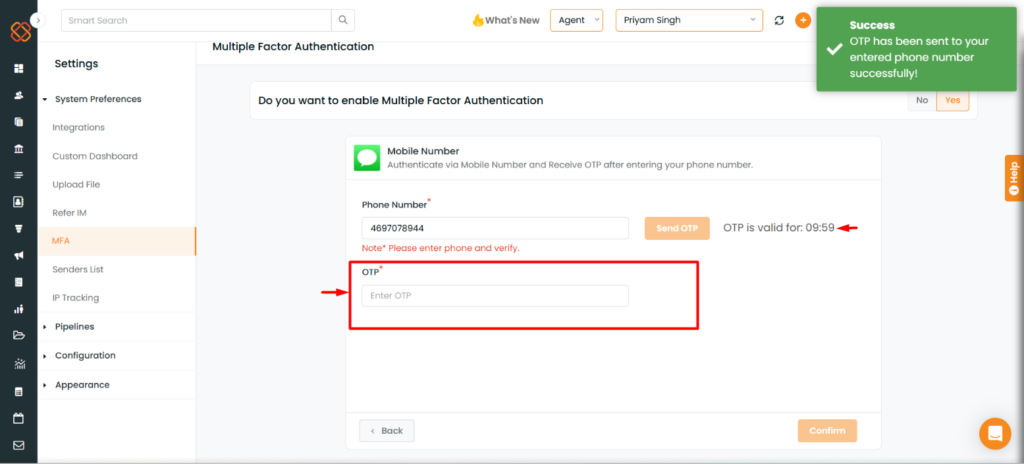Open the text lines list icon in sidebar

pos(18,175)
